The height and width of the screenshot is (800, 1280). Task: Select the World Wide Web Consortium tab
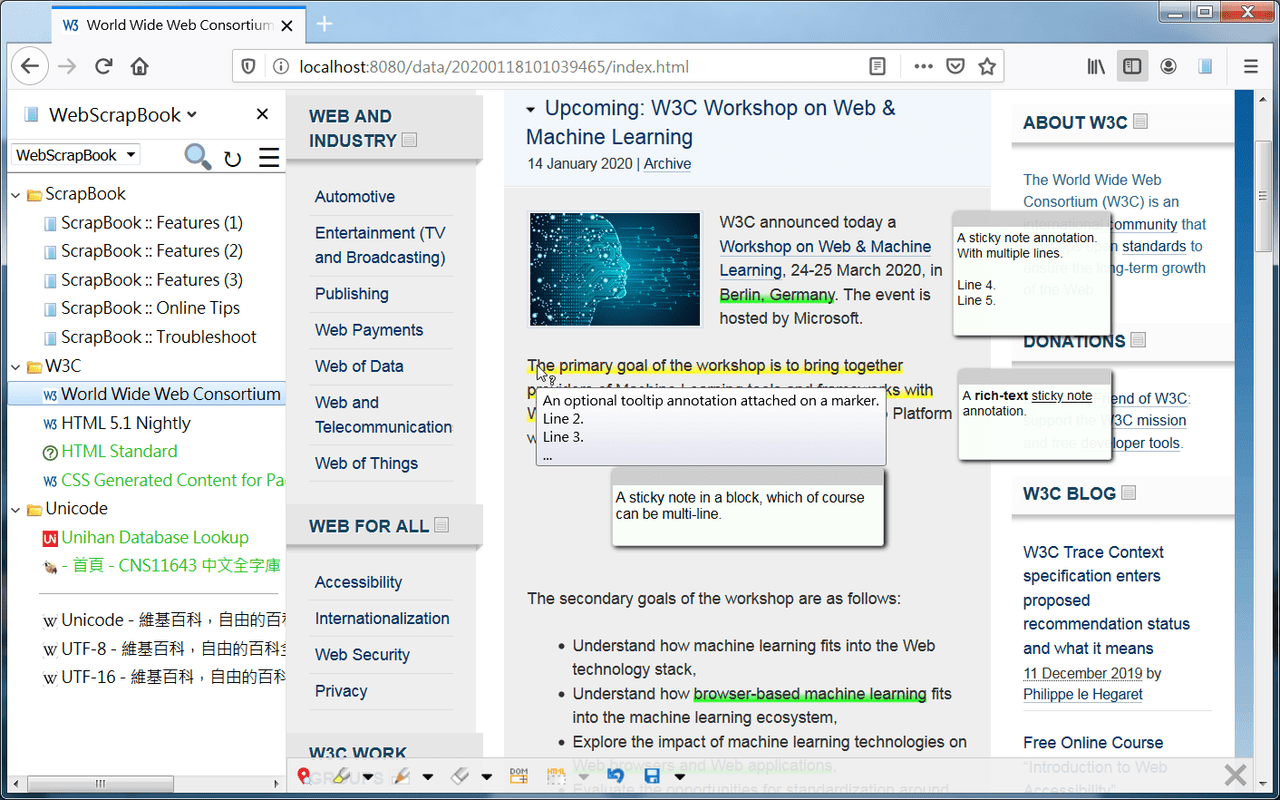tap(180, 25)
